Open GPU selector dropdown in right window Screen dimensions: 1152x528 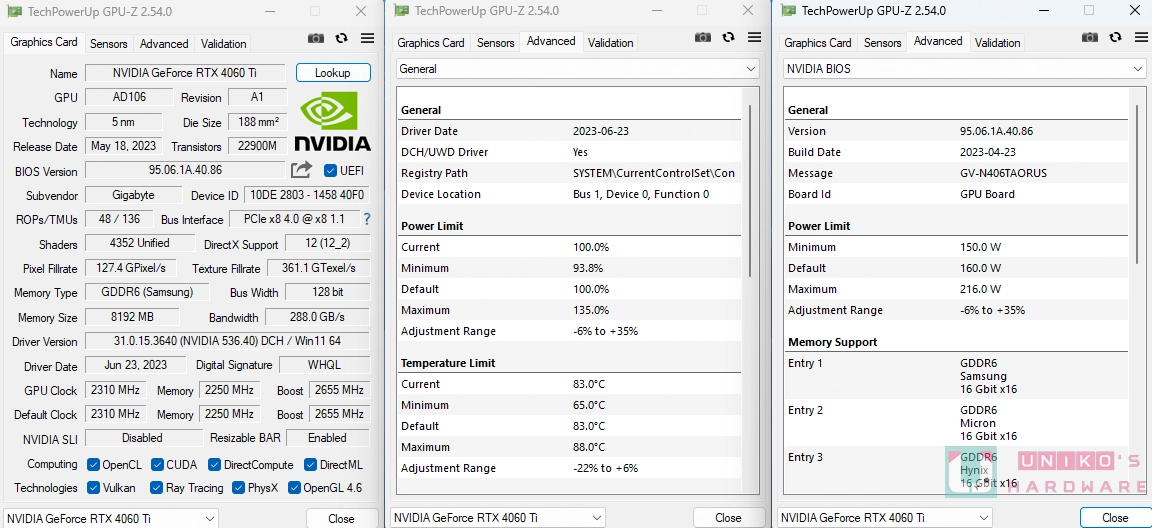point(885,517)
